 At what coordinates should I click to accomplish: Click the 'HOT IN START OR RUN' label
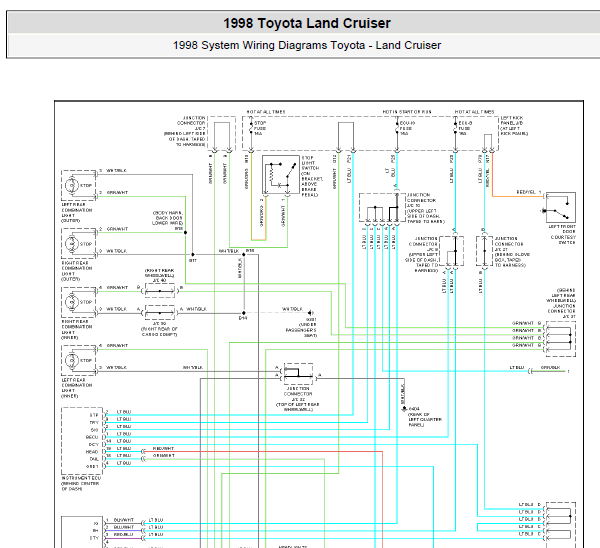point(407,112)
